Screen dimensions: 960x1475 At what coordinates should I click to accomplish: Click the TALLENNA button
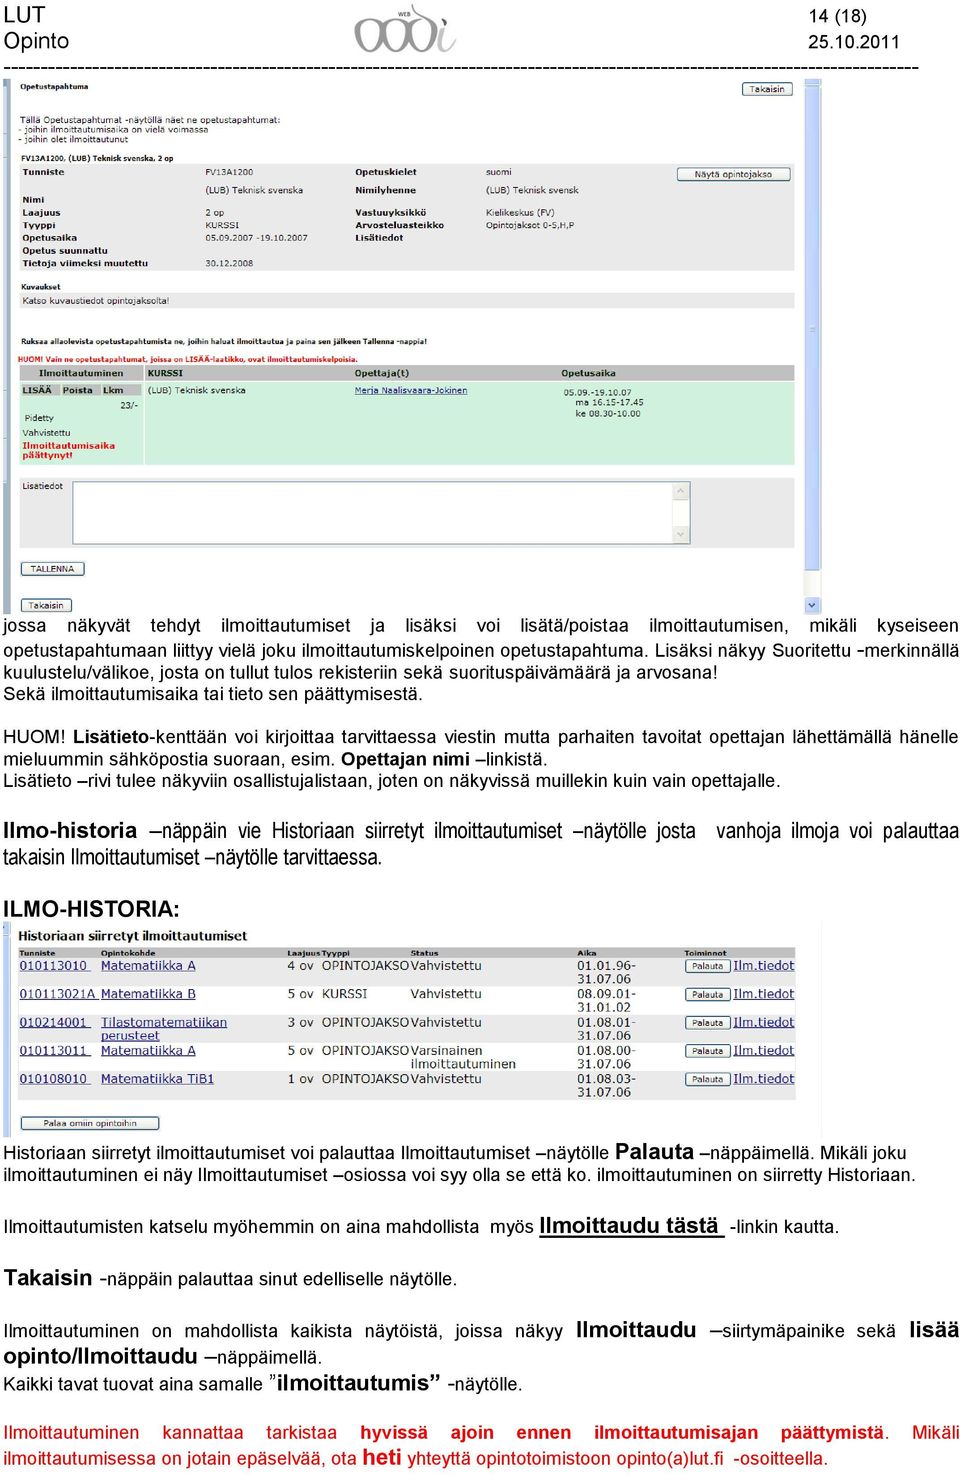coord(52,569)
